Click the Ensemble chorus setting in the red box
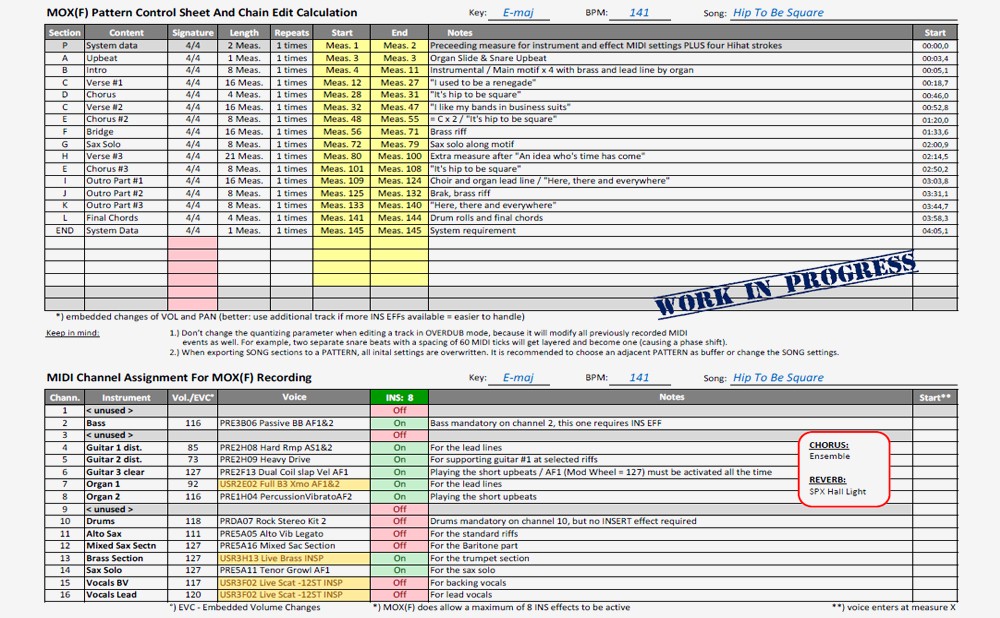The image size is (1000, 618). point(829,456)
